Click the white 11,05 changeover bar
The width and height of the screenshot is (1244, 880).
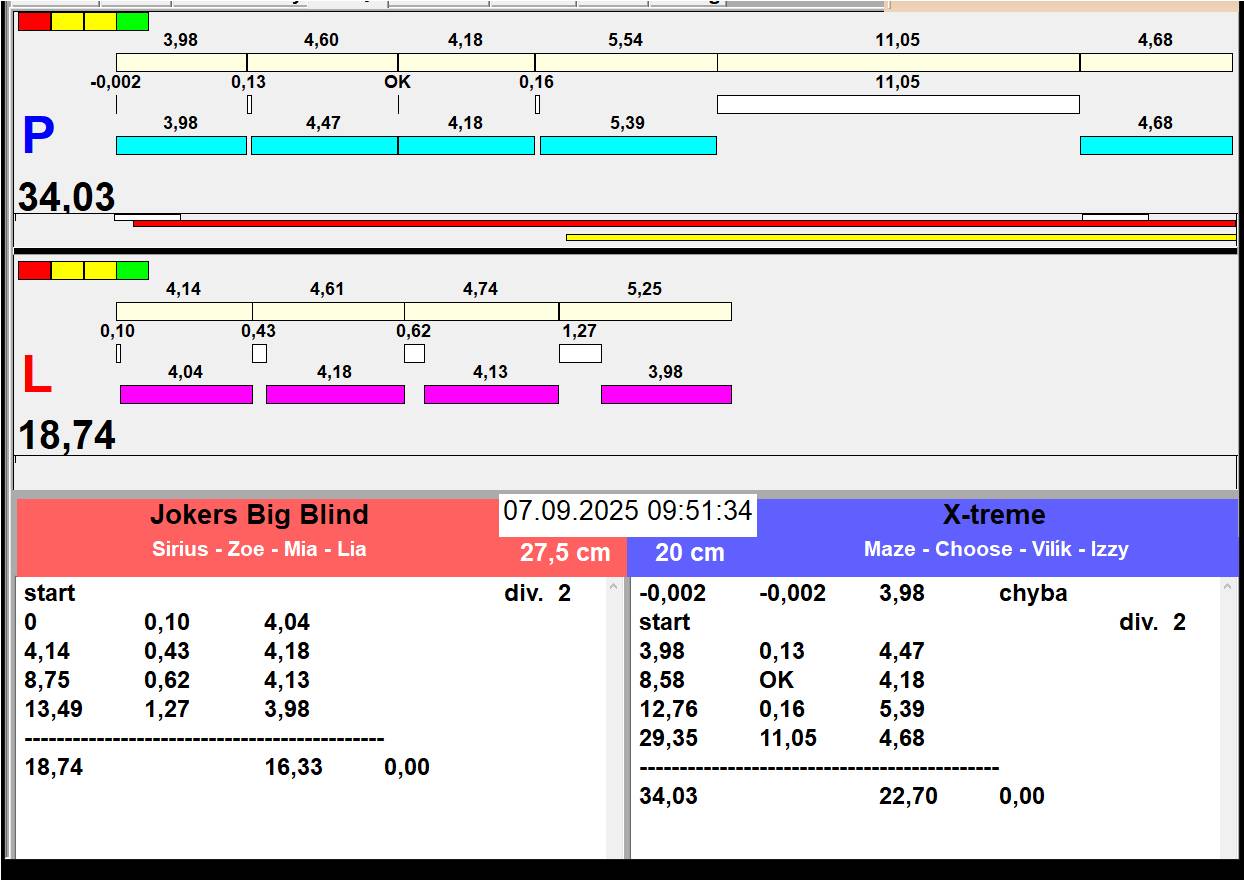tap(898, 104)
